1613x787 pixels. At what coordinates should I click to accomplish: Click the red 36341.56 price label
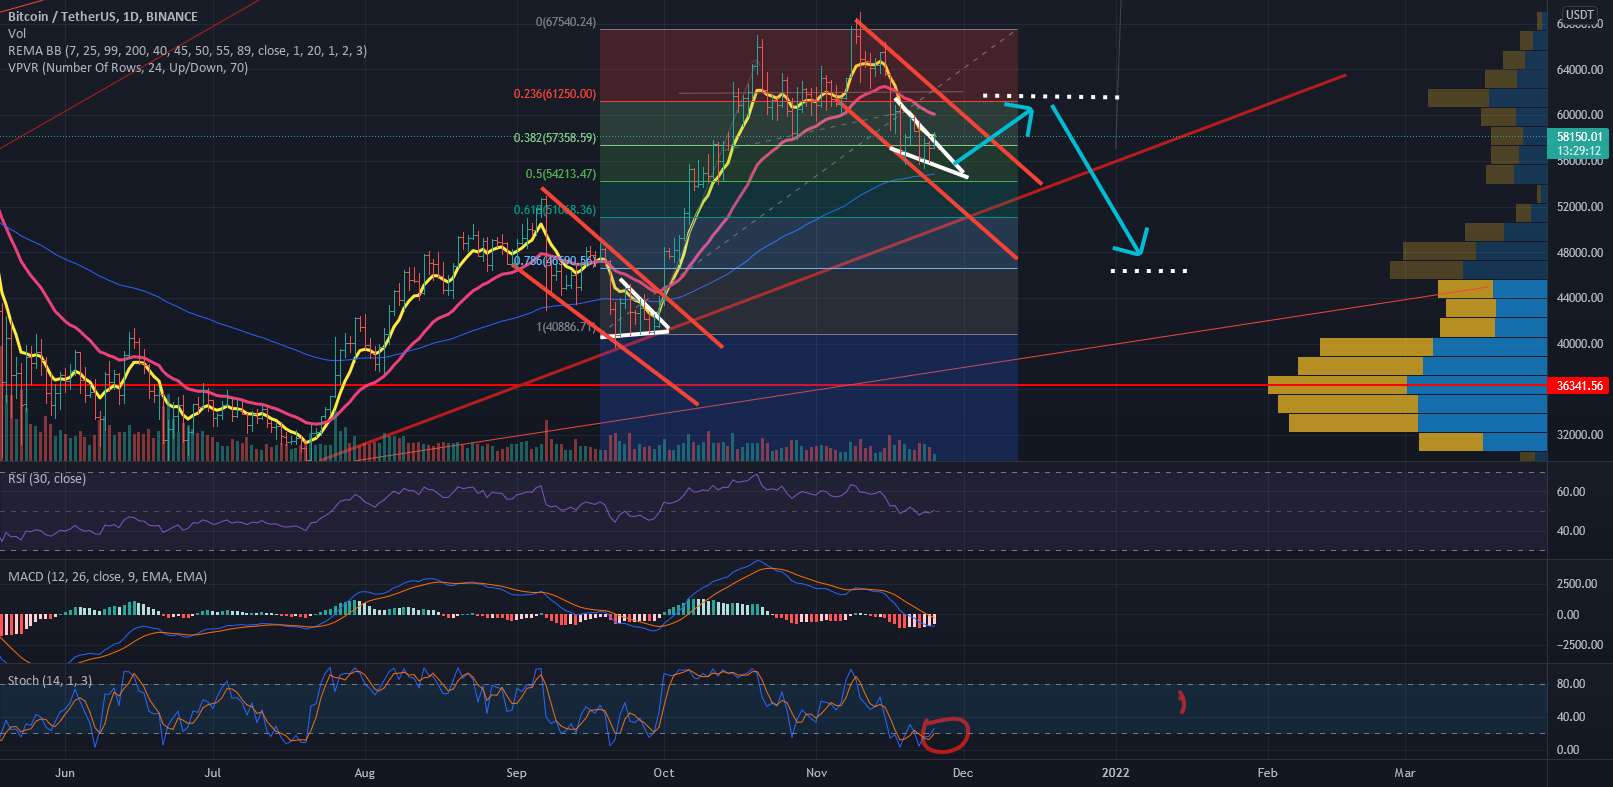1579,385
